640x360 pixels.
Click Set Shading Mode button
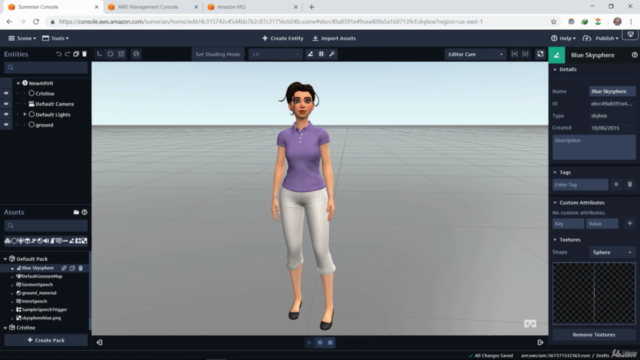tap(218, 54)
